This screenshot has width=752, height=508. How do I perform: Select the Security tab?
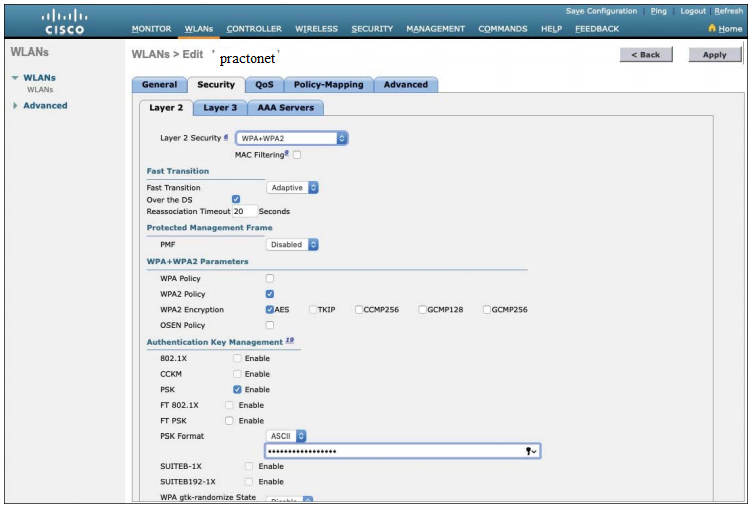coord(216,84)
